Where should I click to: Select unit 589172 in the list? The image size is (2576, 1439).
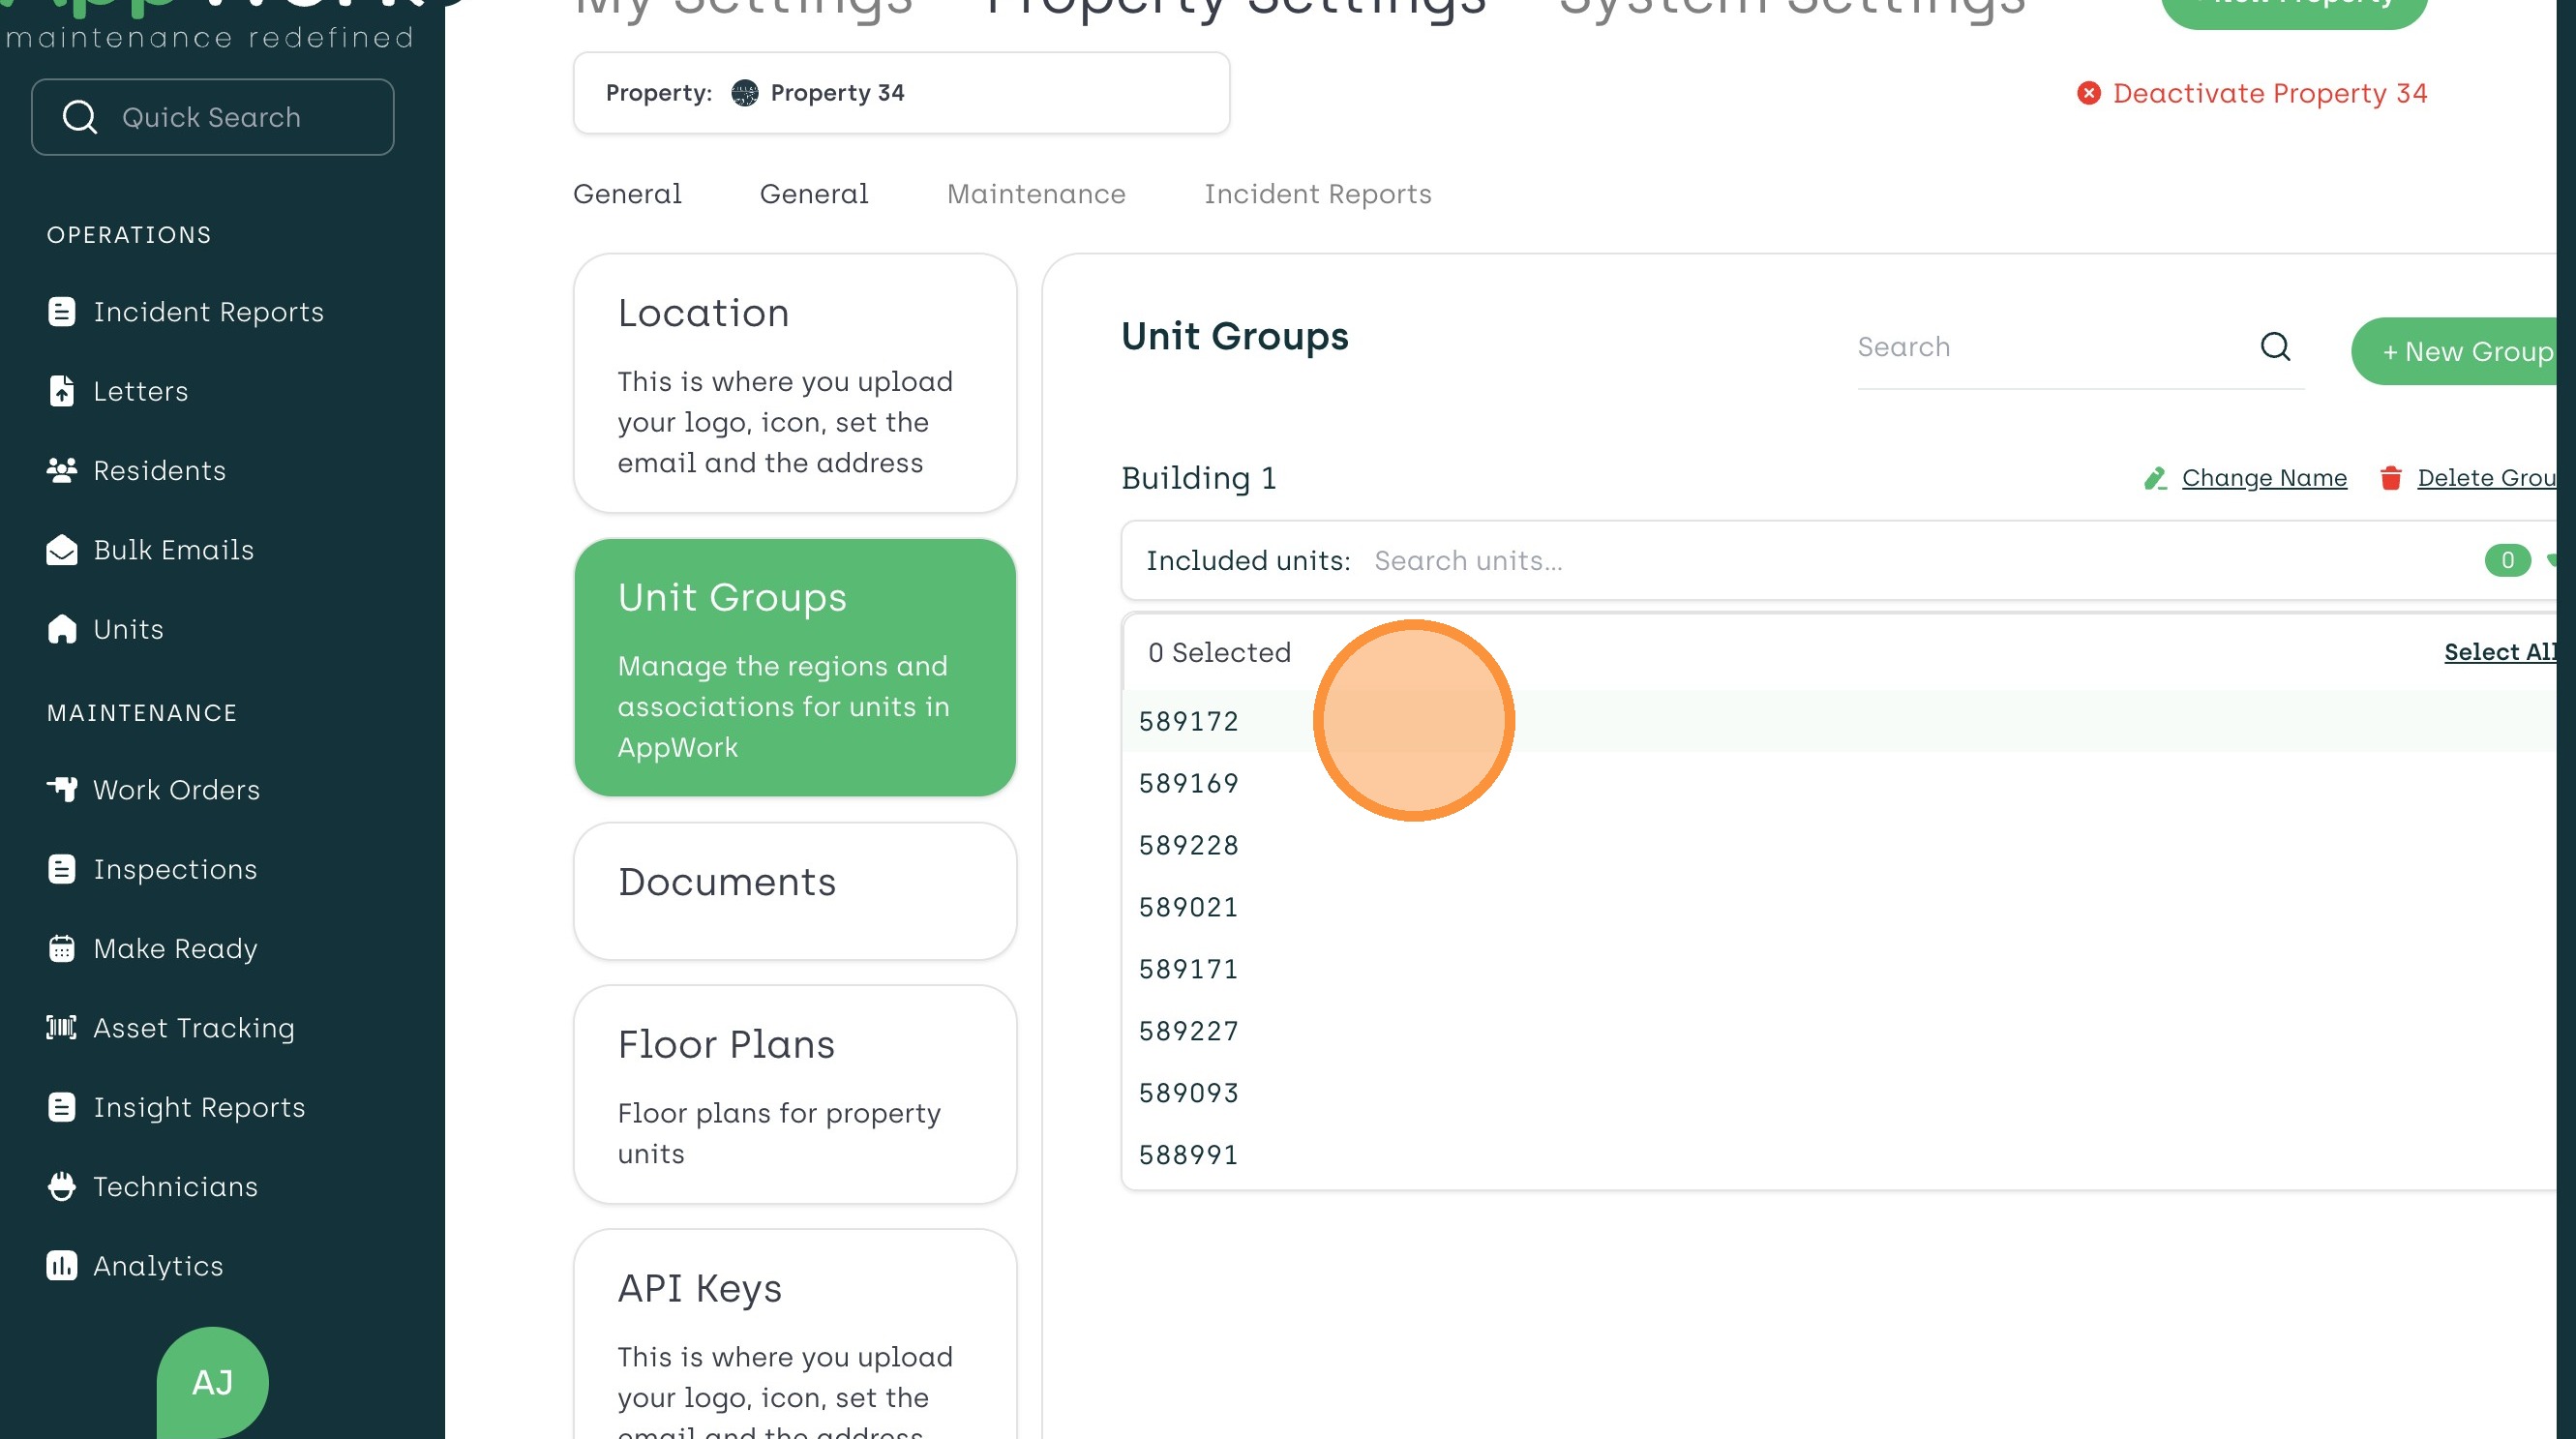click(1188, 721)
